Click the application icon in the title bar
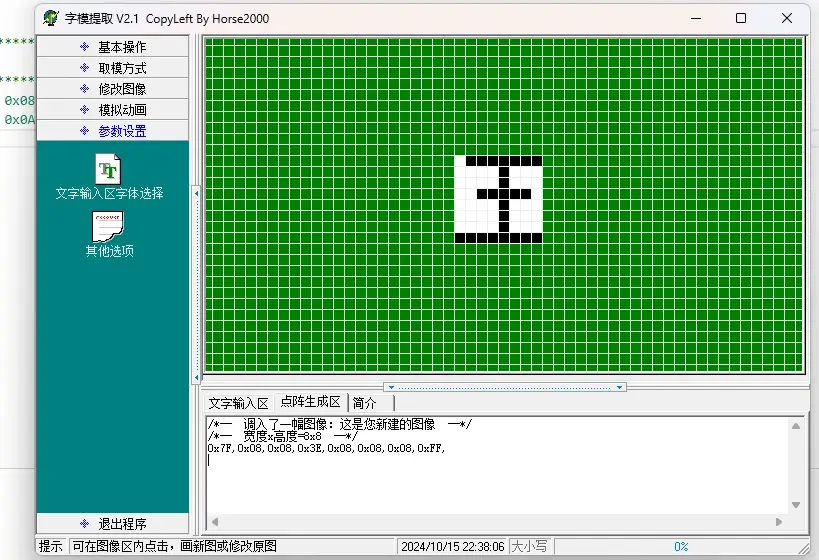The height and width of the screenshot is (560, 819). (51, 18)
